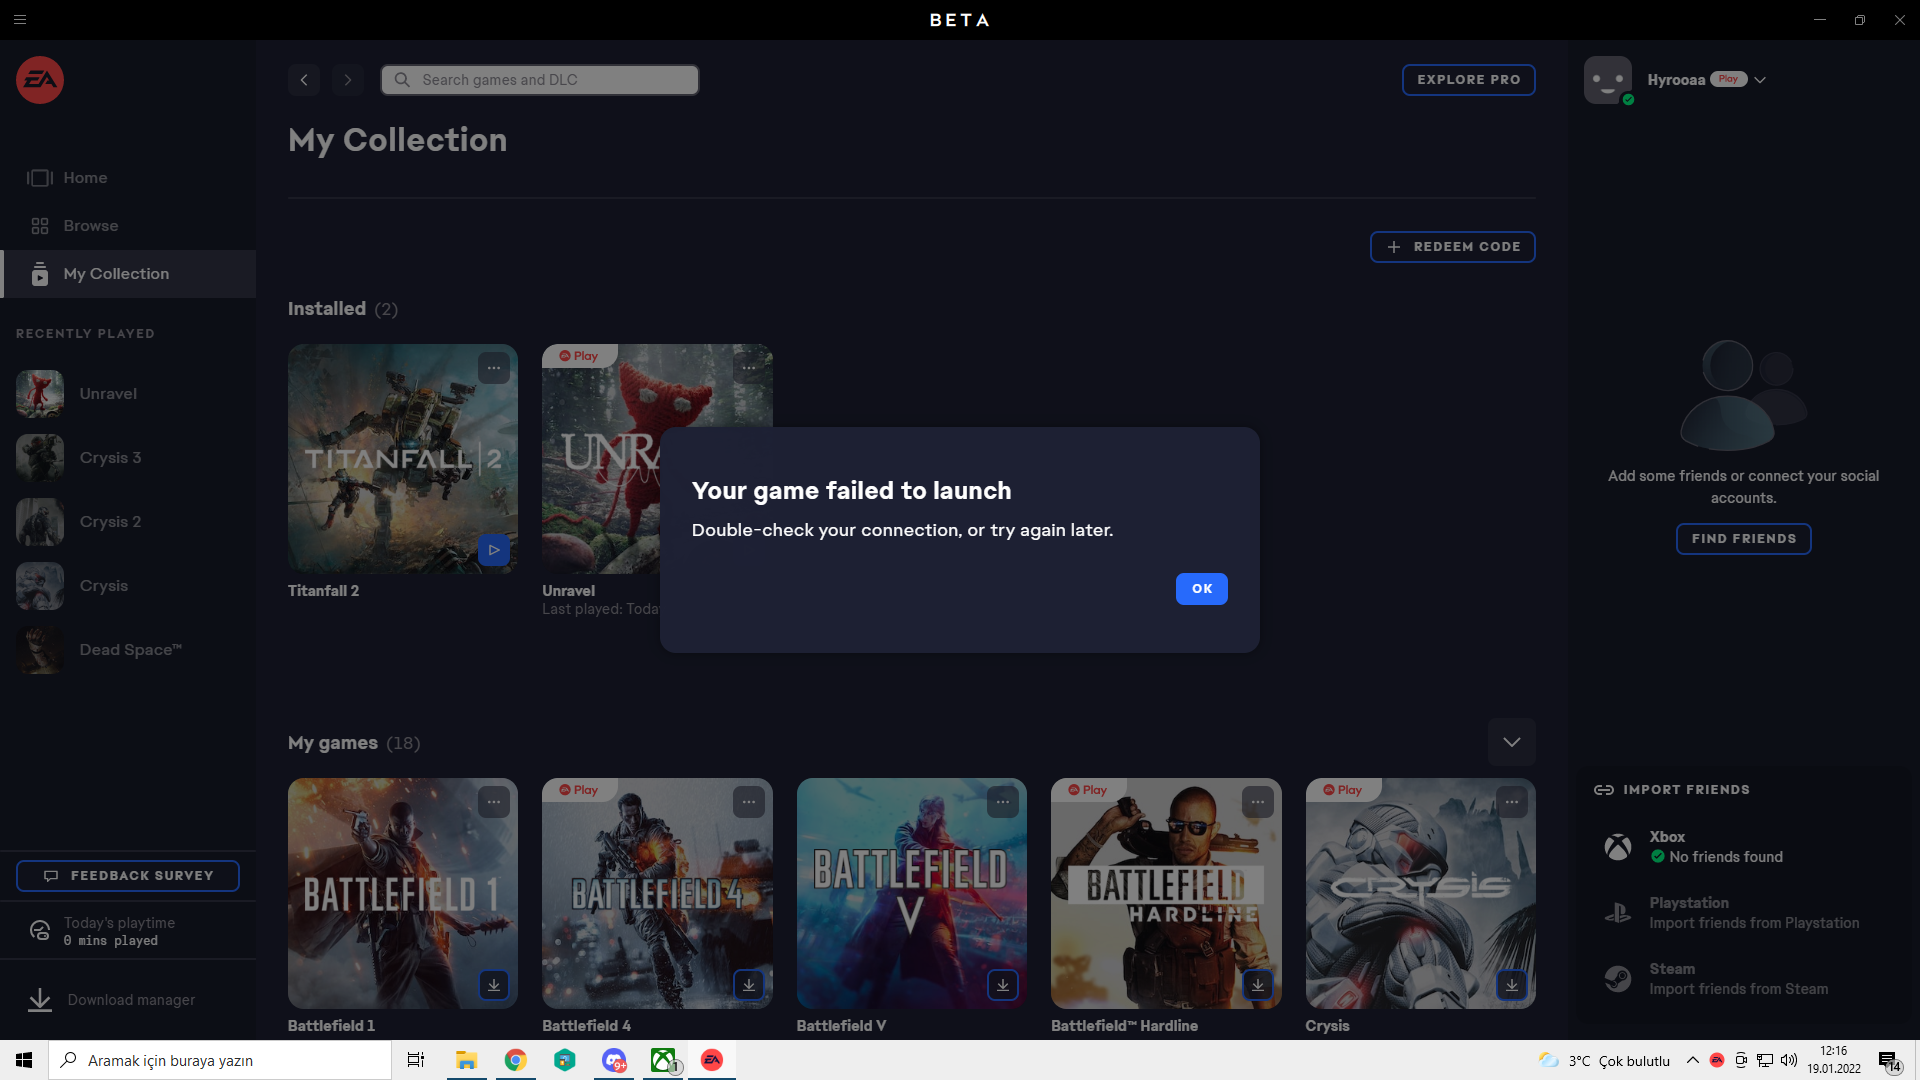Expand the Hyrooaa account dropdown chevron
The height and width of the screenshot is (1080, 1920).
pos(1760,80)
